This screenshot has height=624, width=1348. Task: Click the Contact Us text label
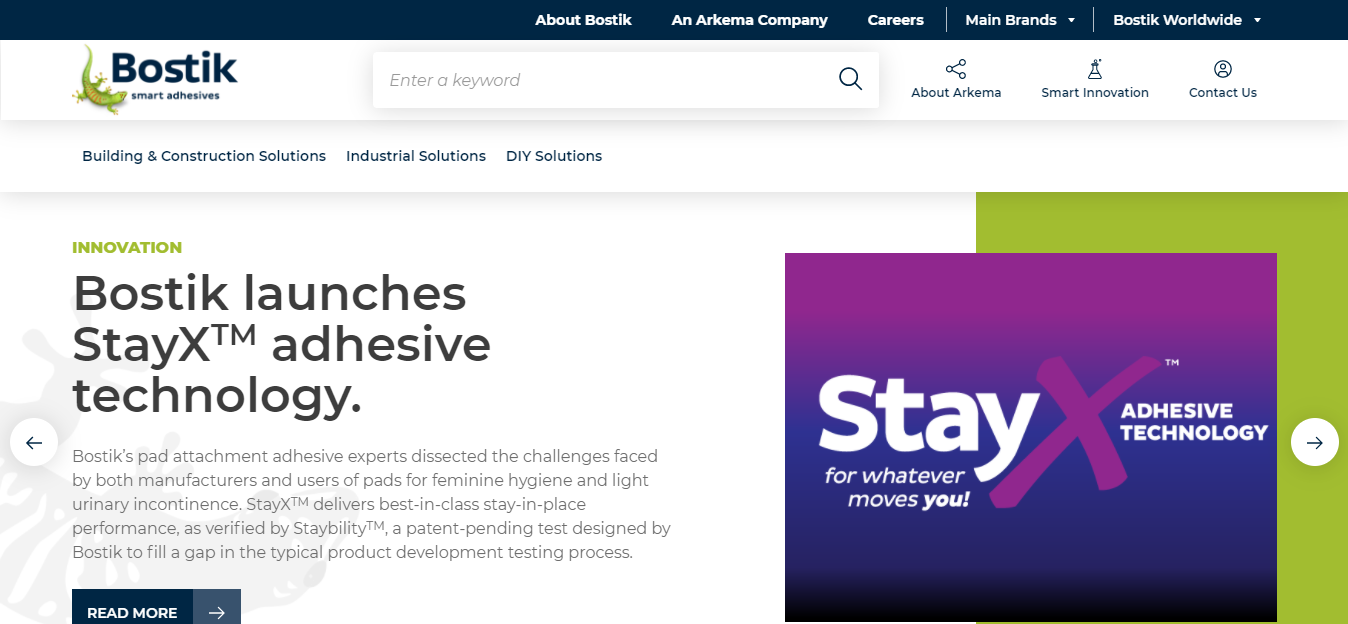coord(1223,93)
